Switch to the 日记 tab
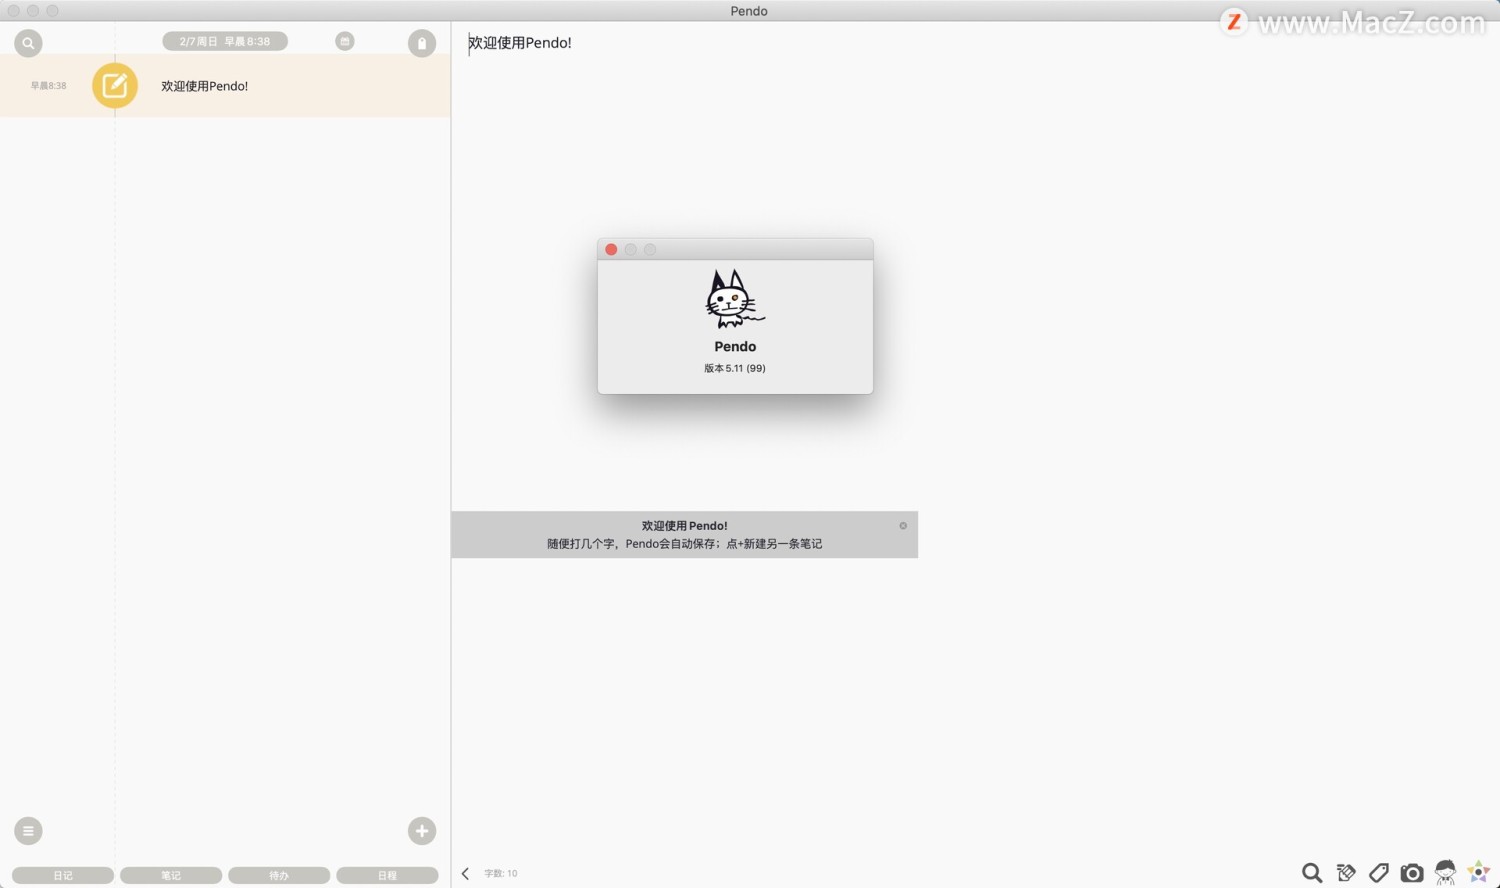 pos(63,875)
